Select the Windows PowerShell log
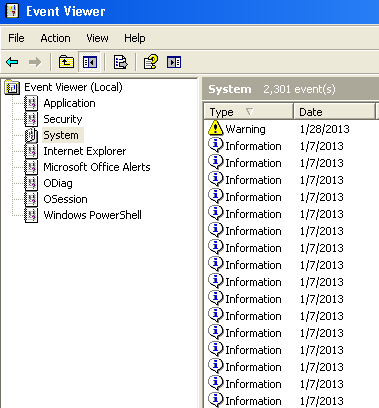This screenshot has height=408, width=379. click(92, 215)
